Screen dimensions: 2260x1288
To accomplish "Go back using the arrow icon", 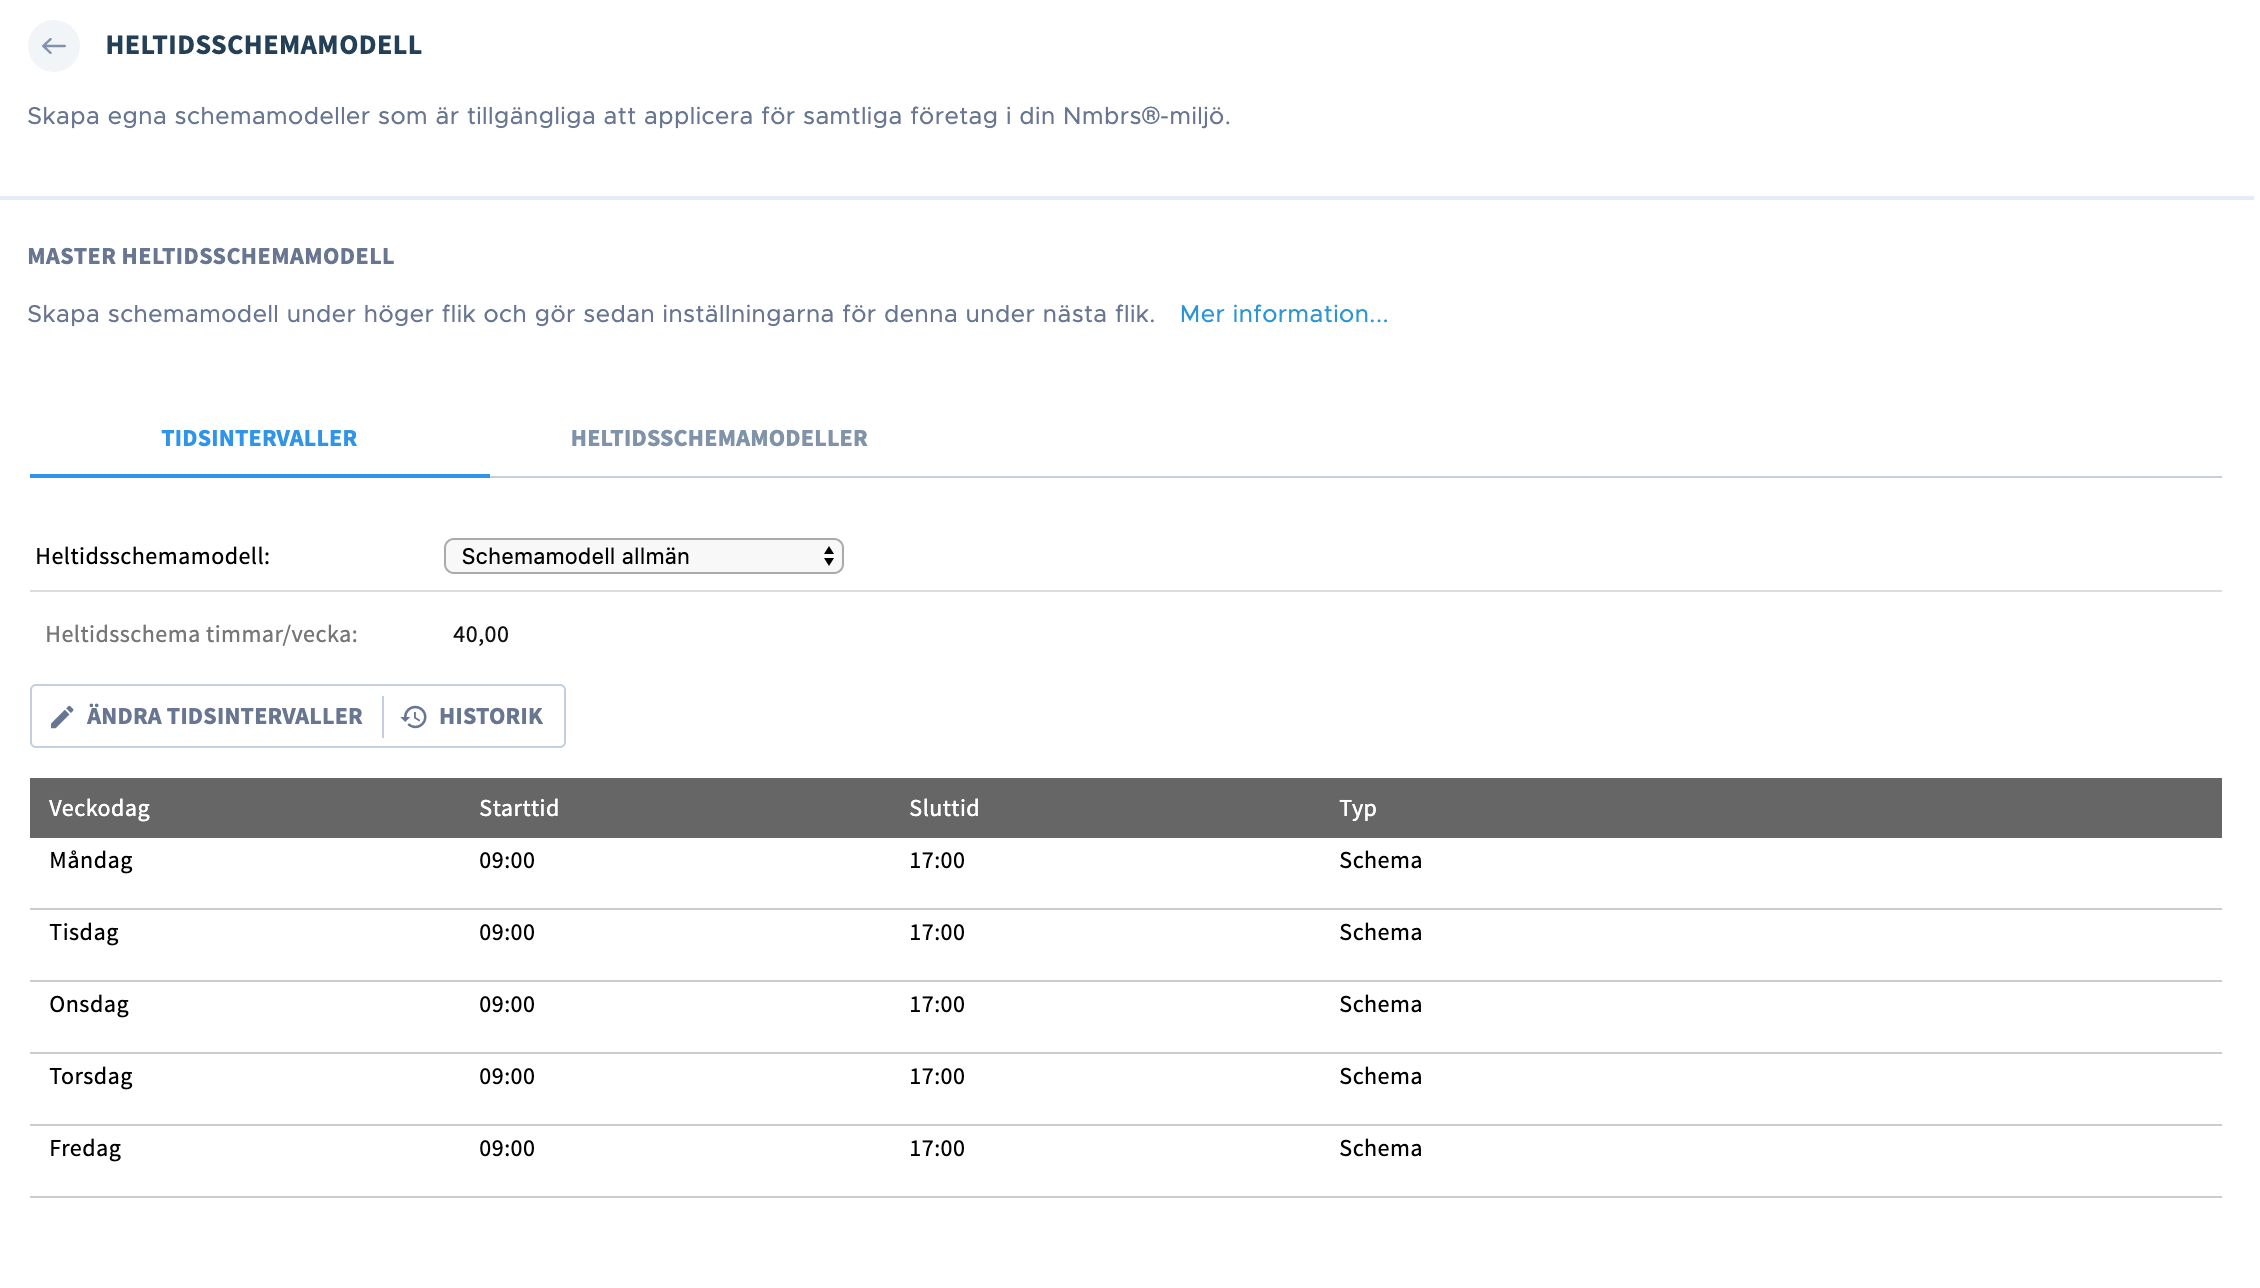I will pos(54,46).
